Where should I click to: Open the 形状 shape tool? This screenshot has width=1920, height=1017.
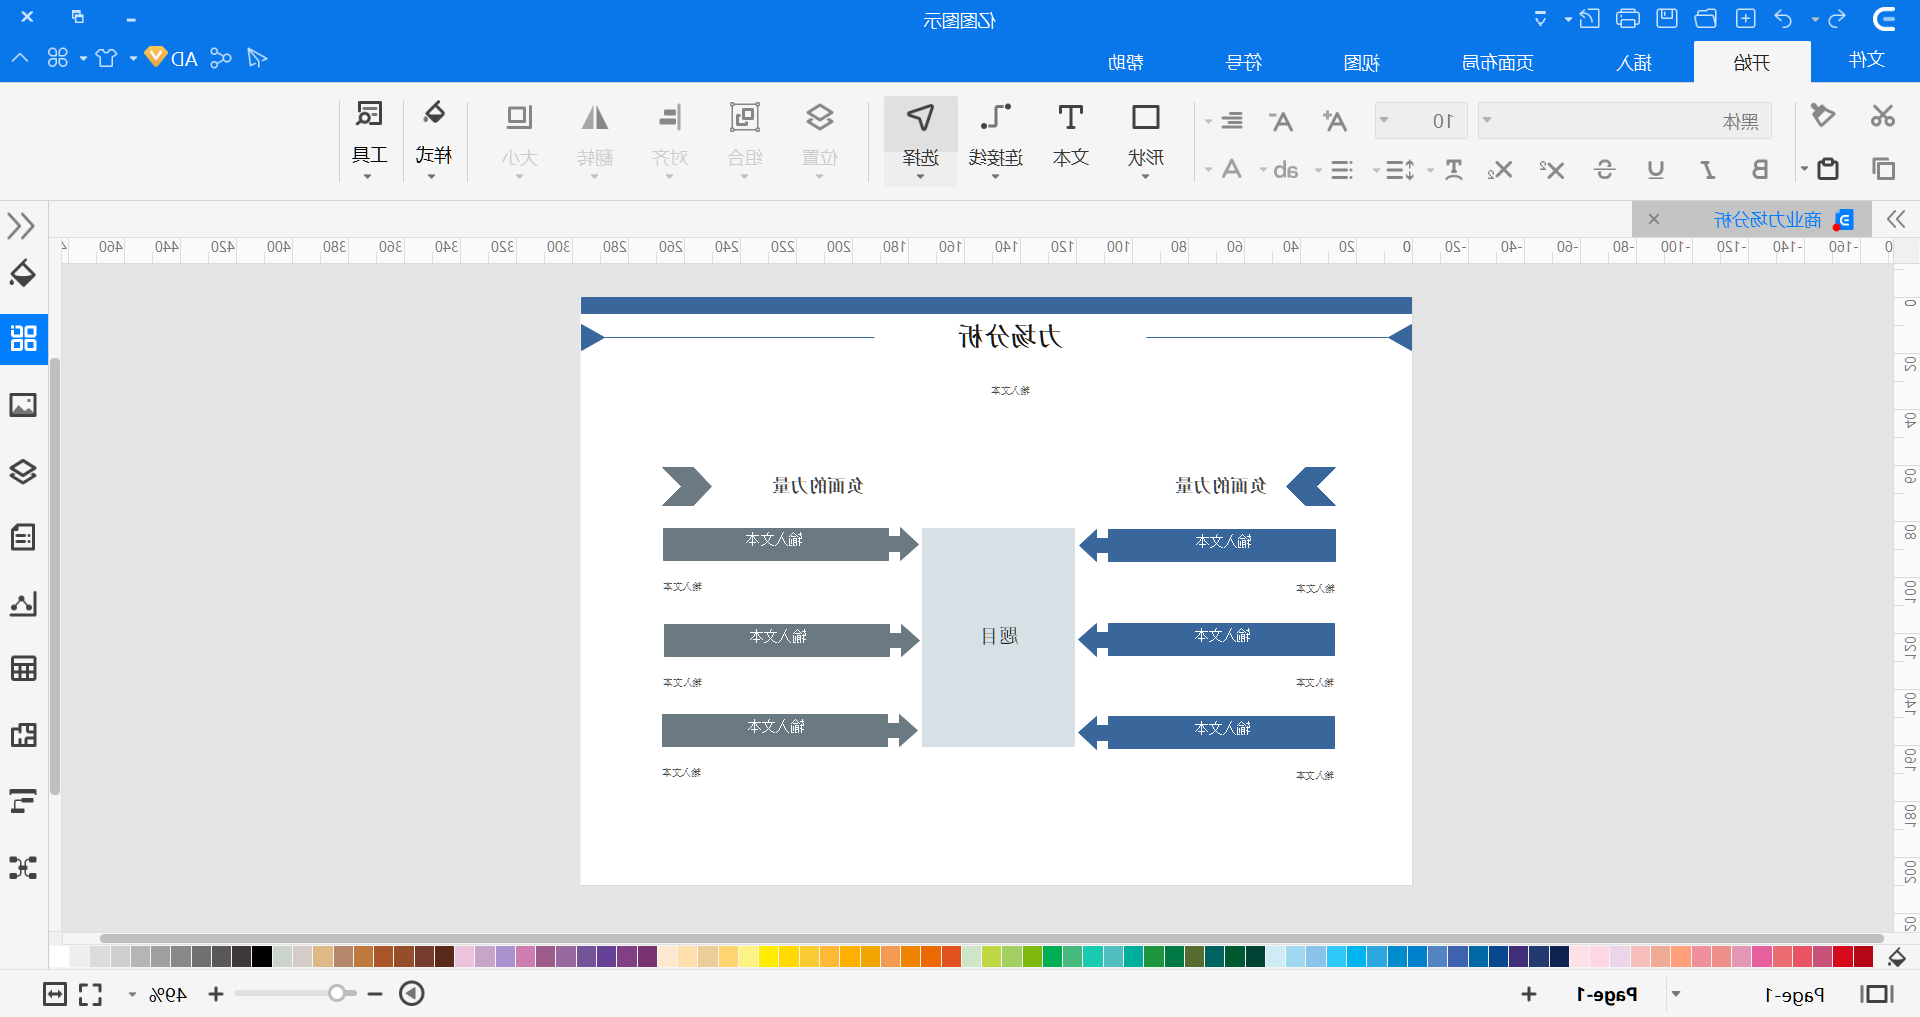click(x=1145, y=139)
